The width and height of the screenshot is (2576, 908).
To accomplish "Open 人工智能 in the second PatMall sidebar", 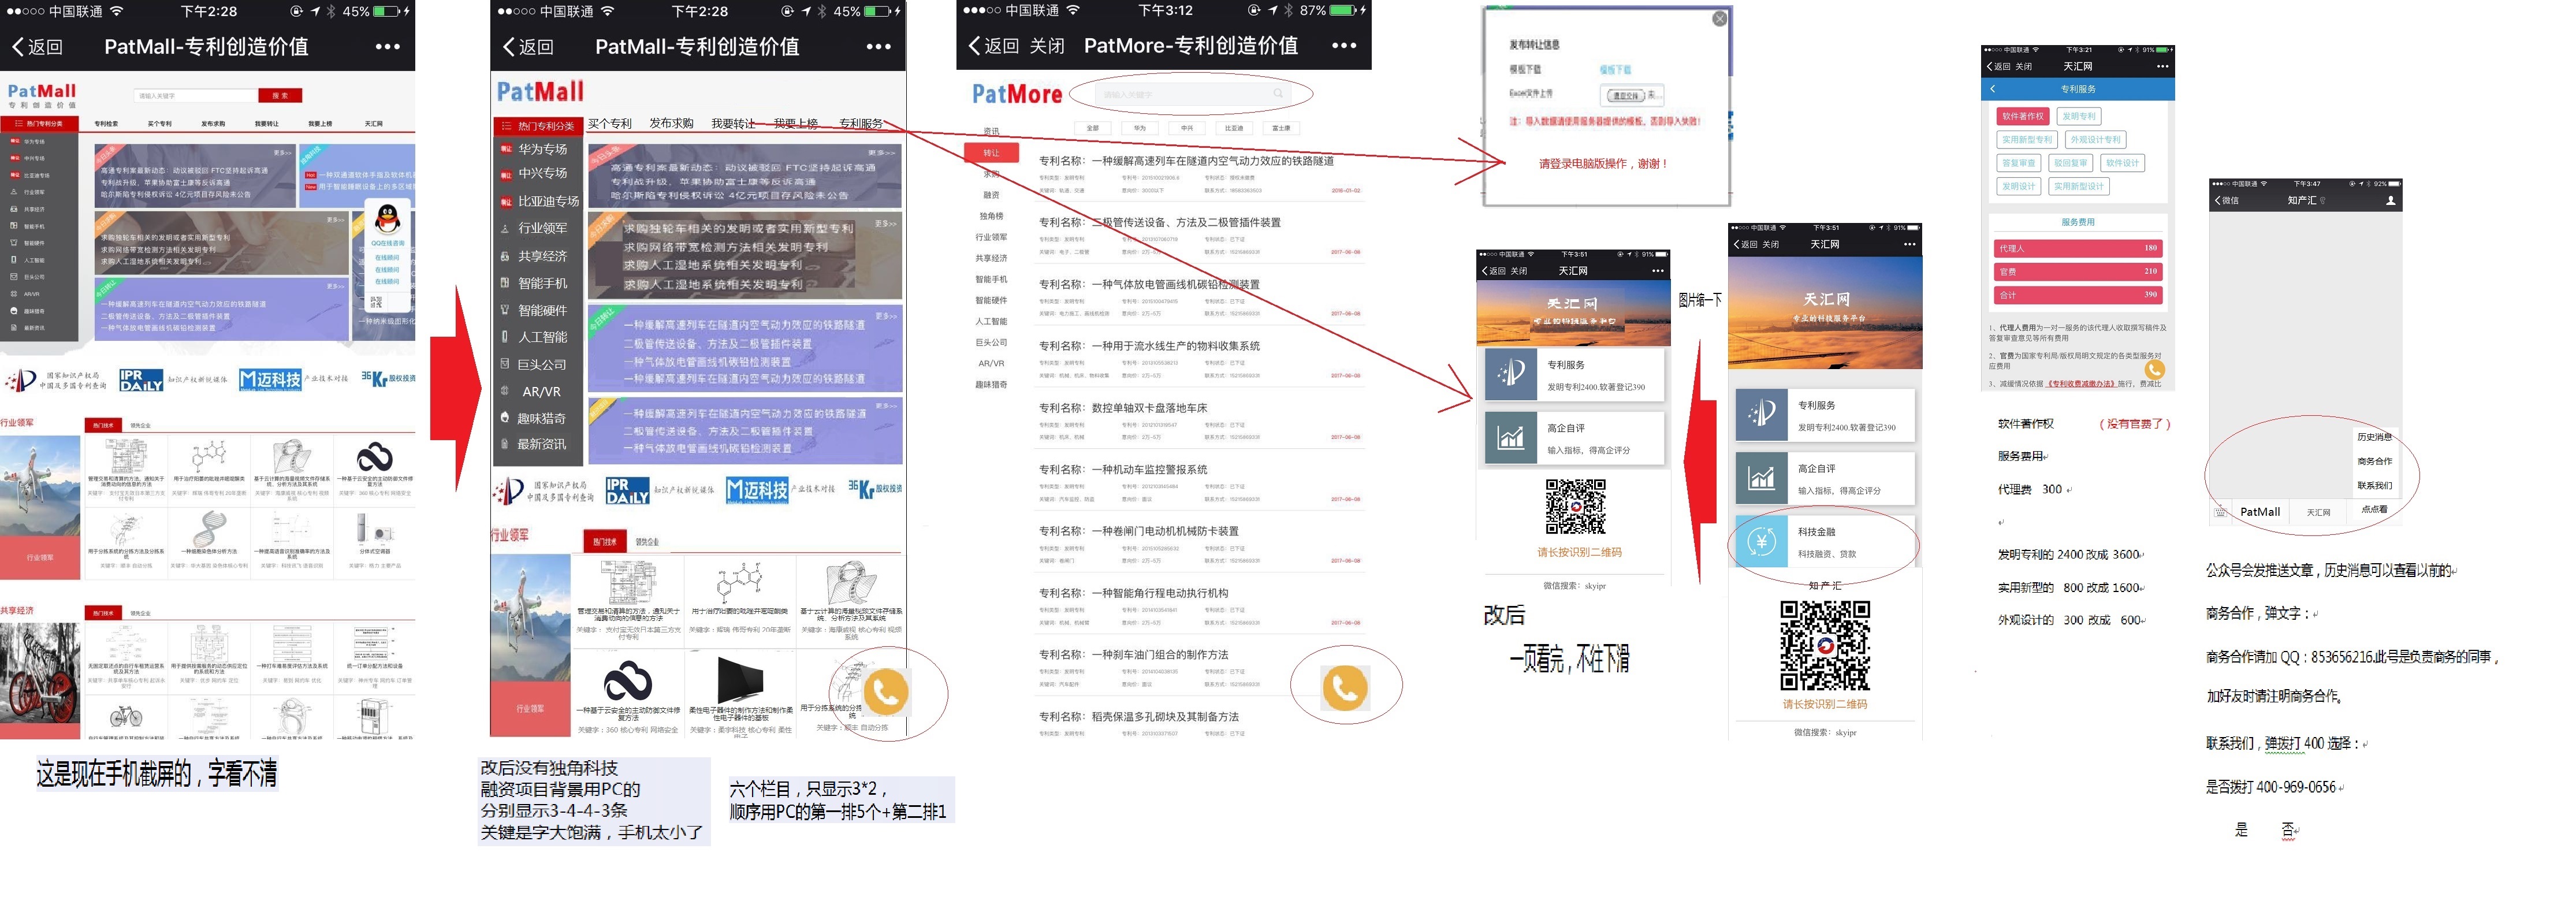I will [542, 337].
